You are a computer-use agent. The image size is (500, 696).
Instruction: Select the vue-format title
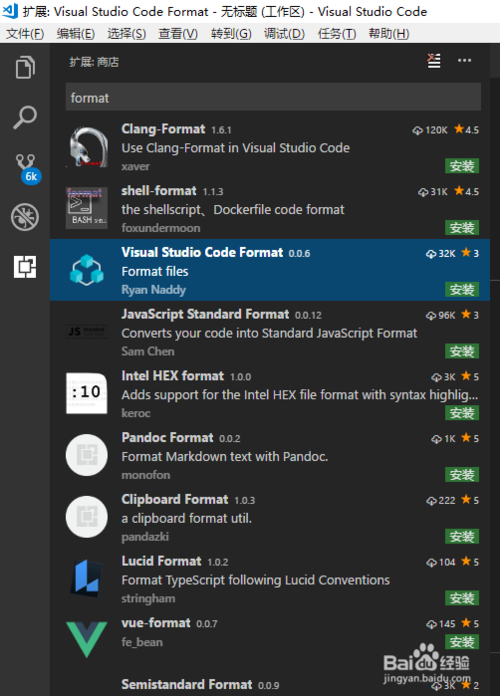(156, 622)
